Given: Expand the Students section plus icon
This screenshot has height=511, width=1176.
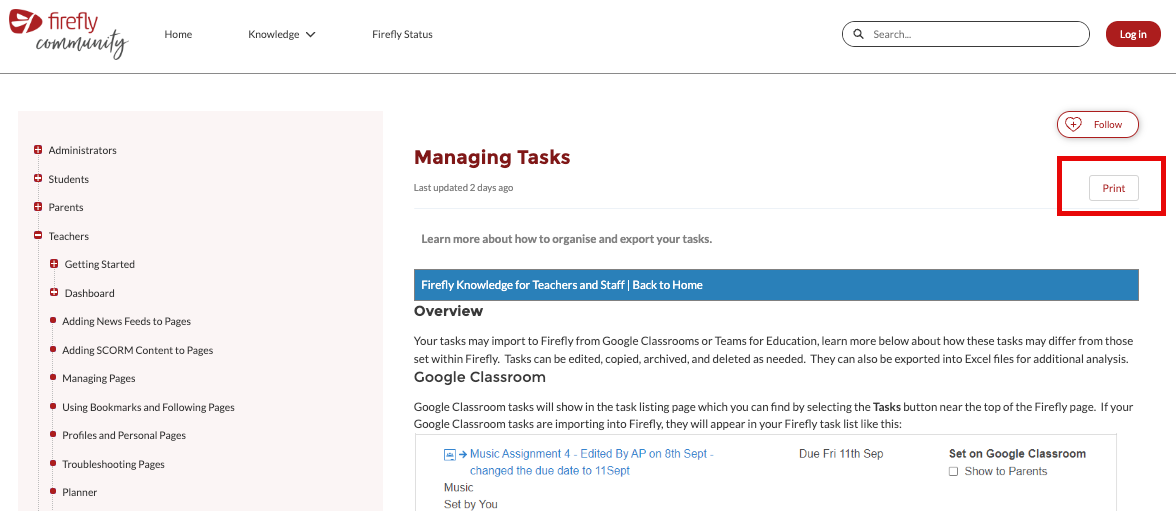Looking at the screenshot, I should (x=38, y=179).
